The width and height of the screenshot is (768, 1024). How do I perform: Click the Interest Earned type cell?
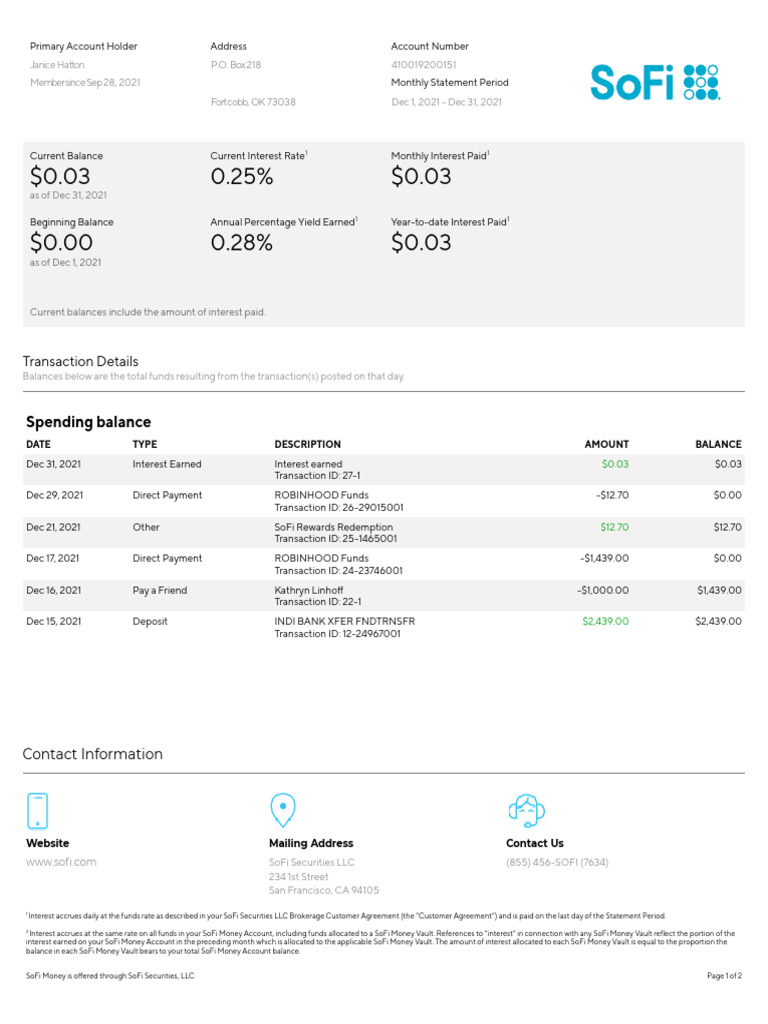[x=167, y=464]
